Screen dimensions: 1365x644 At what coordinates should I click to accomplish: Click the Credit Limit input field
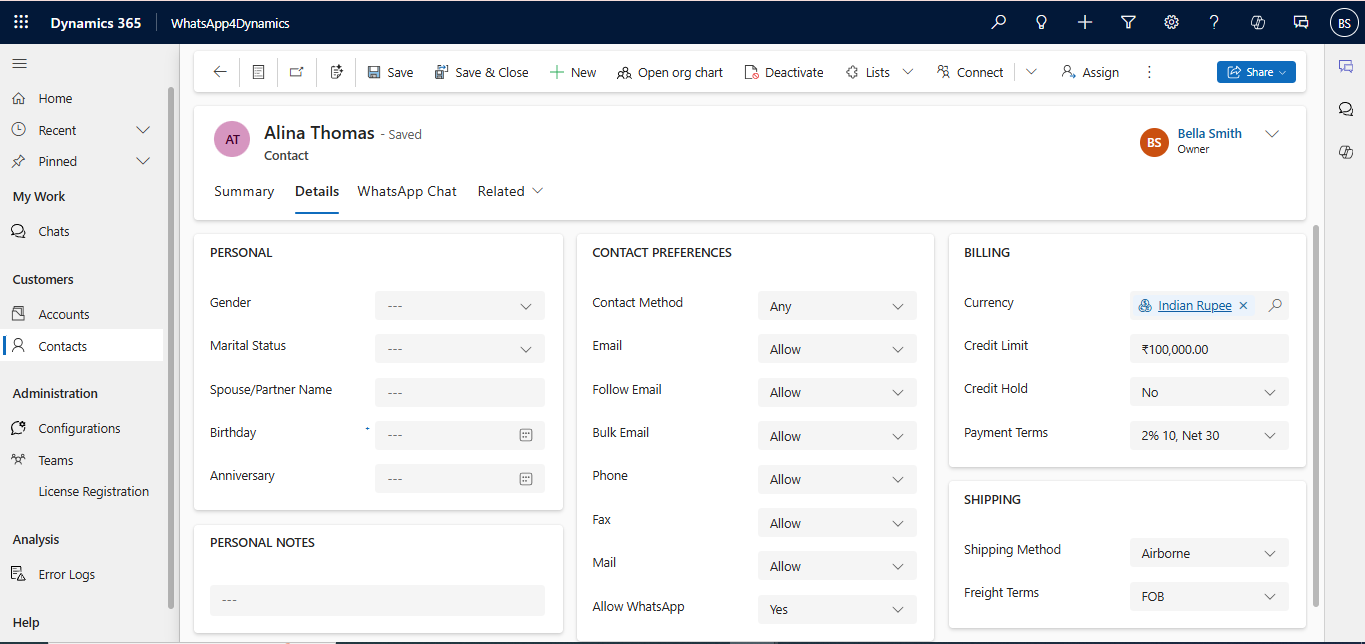click(1209, 349)
